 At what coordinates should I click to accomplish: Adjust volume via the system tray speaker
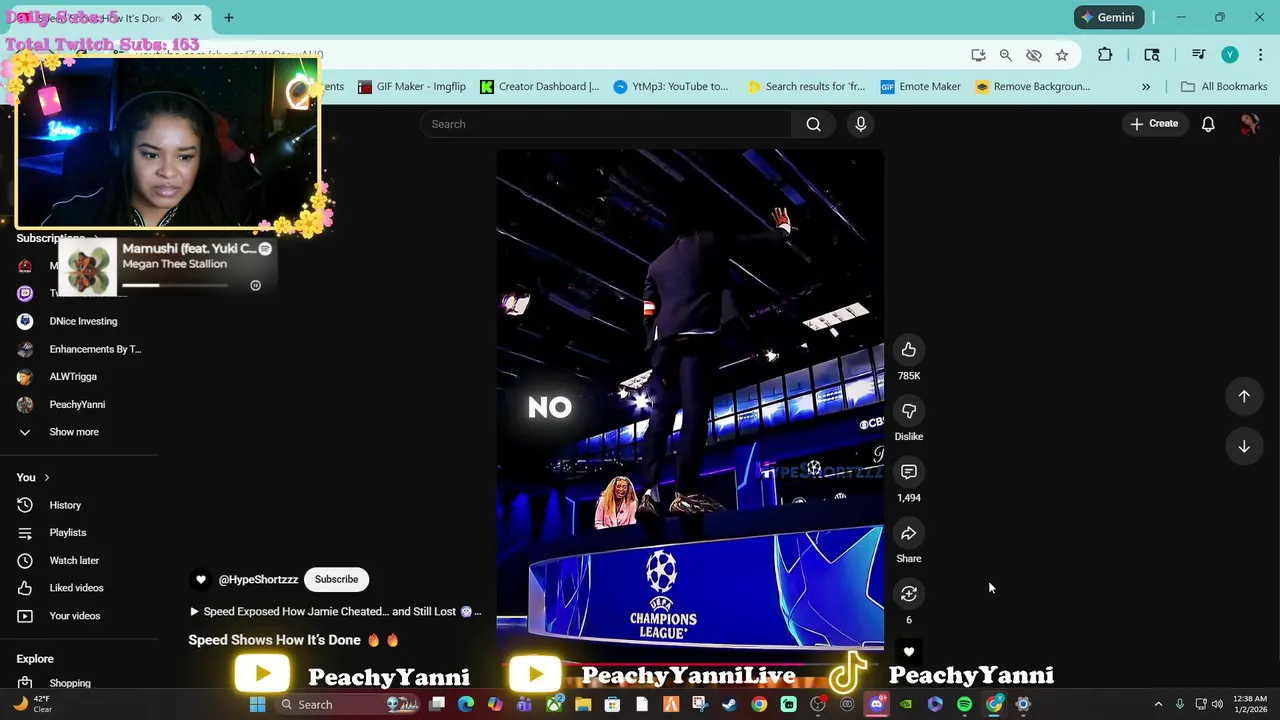(1217, 704)
